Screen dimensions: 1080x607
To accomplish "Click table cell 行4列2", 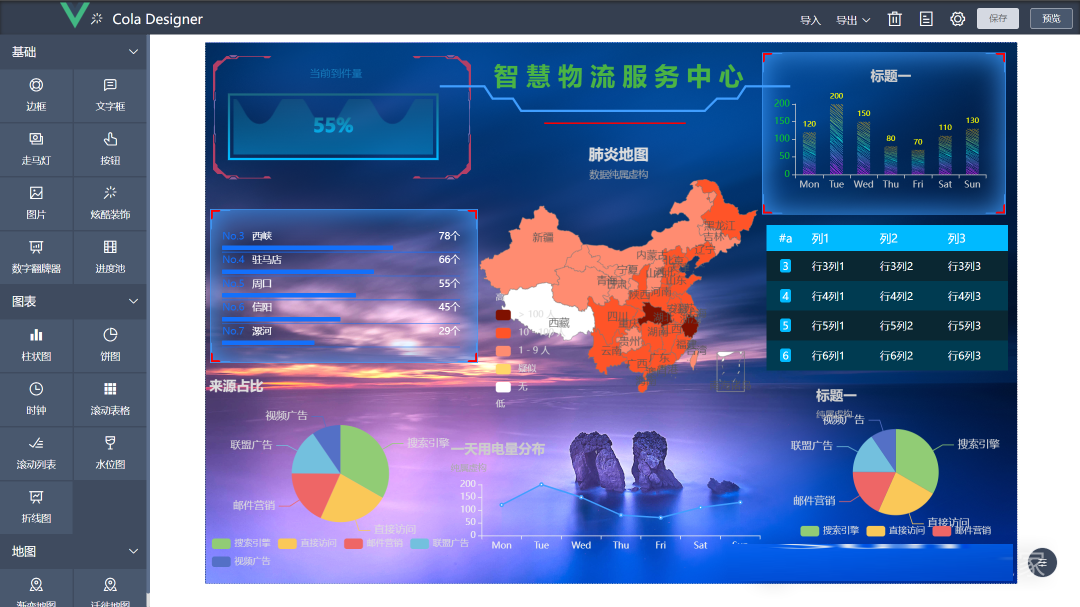I will 896,296.
